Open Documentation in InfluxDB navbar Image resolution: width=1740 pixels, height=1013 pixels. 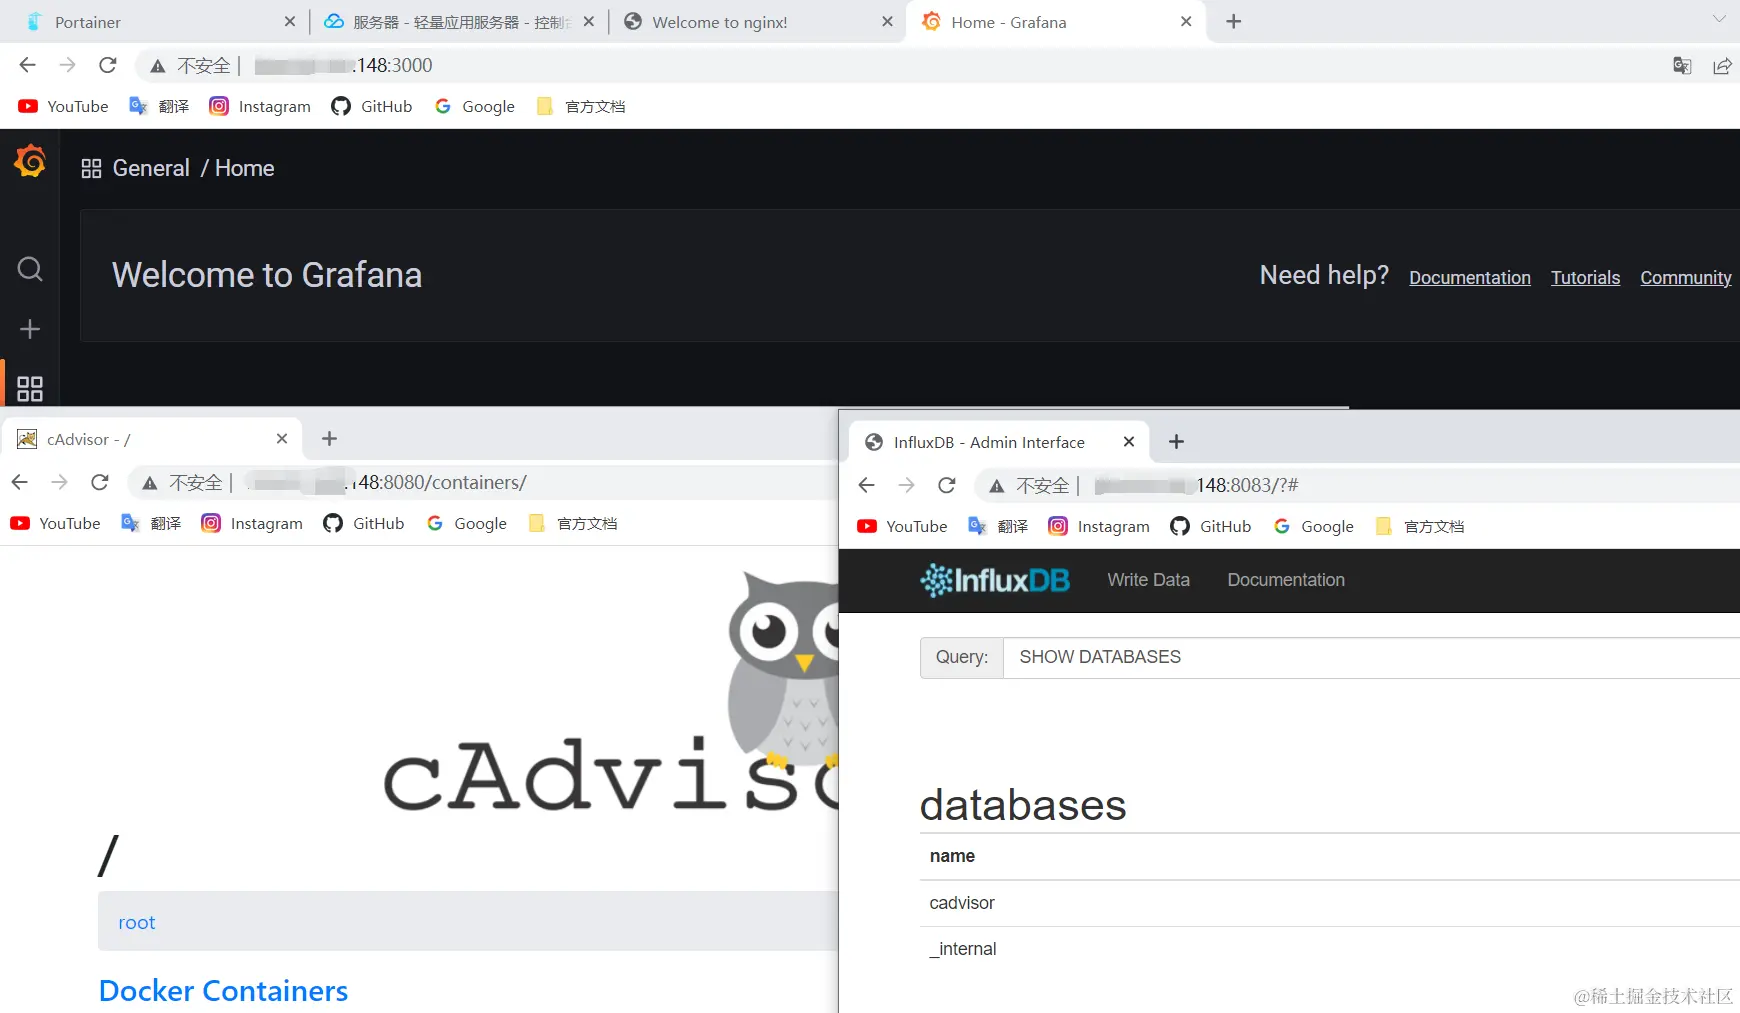click(x=1286, y=580)
